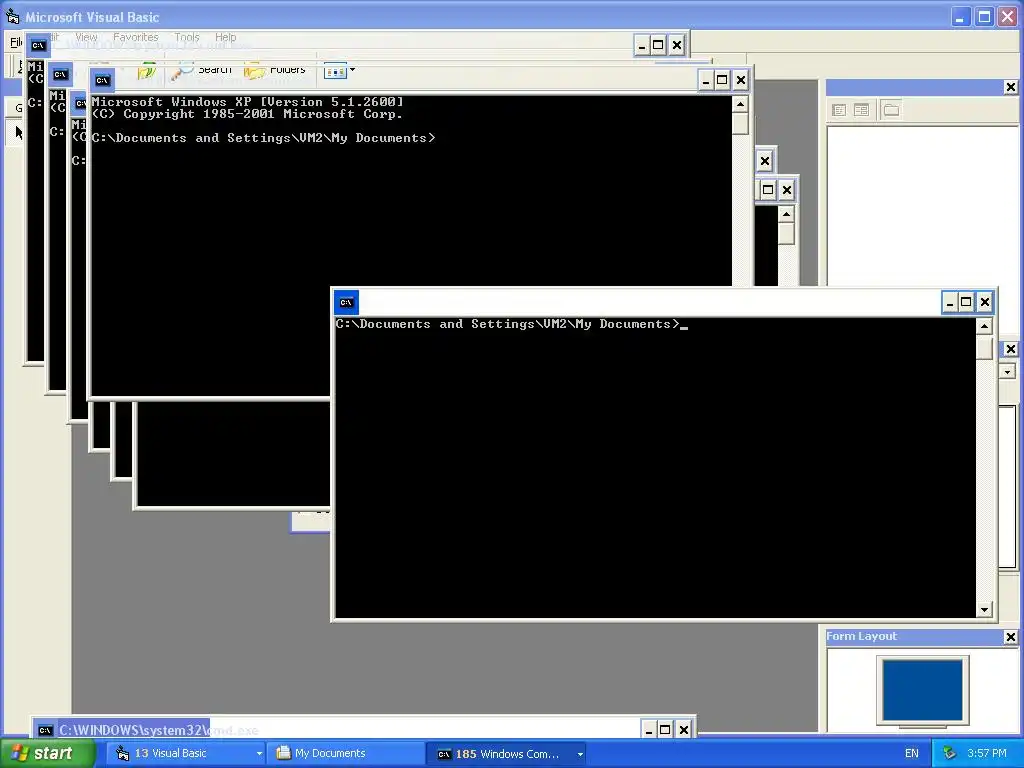The height and width of the screenshot is (768, 1024).
Task: Minimize the front Command Prompt window
Action: pyautogui.click(x=950, y=302)
